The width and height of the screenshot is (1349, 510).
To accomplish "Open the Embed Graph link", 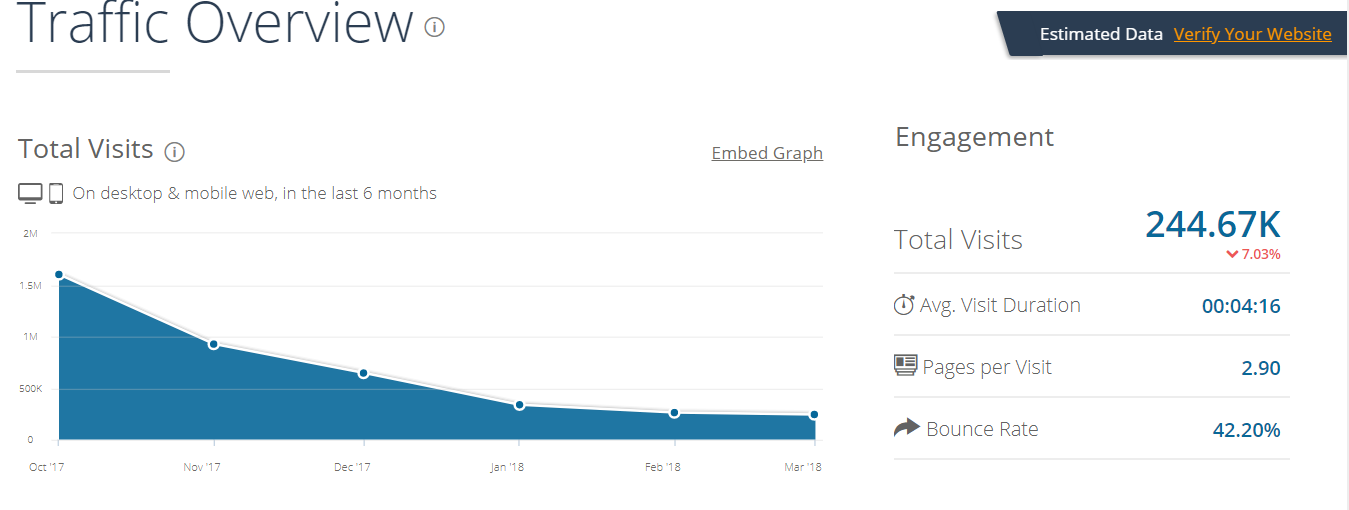I will pos(767,153).
